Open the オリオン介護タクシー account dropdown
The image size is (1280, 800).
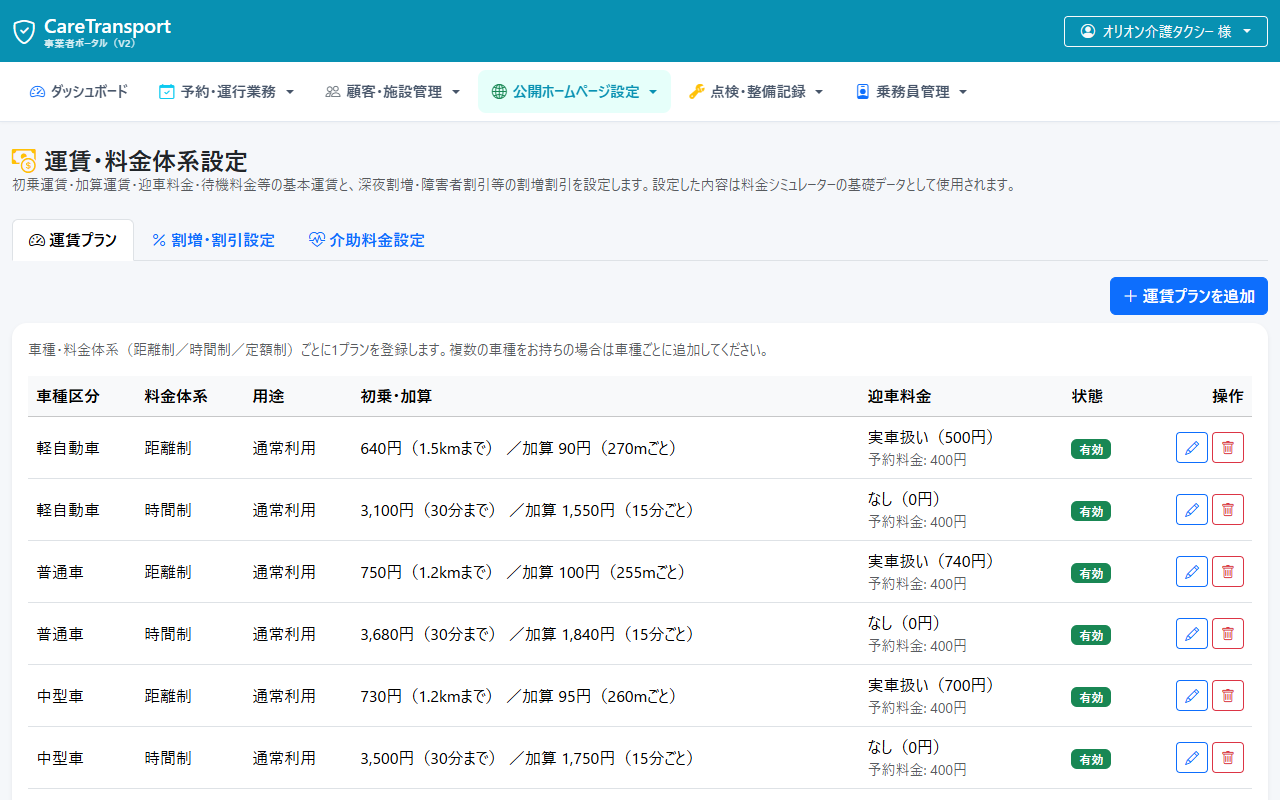point(1166,31)
